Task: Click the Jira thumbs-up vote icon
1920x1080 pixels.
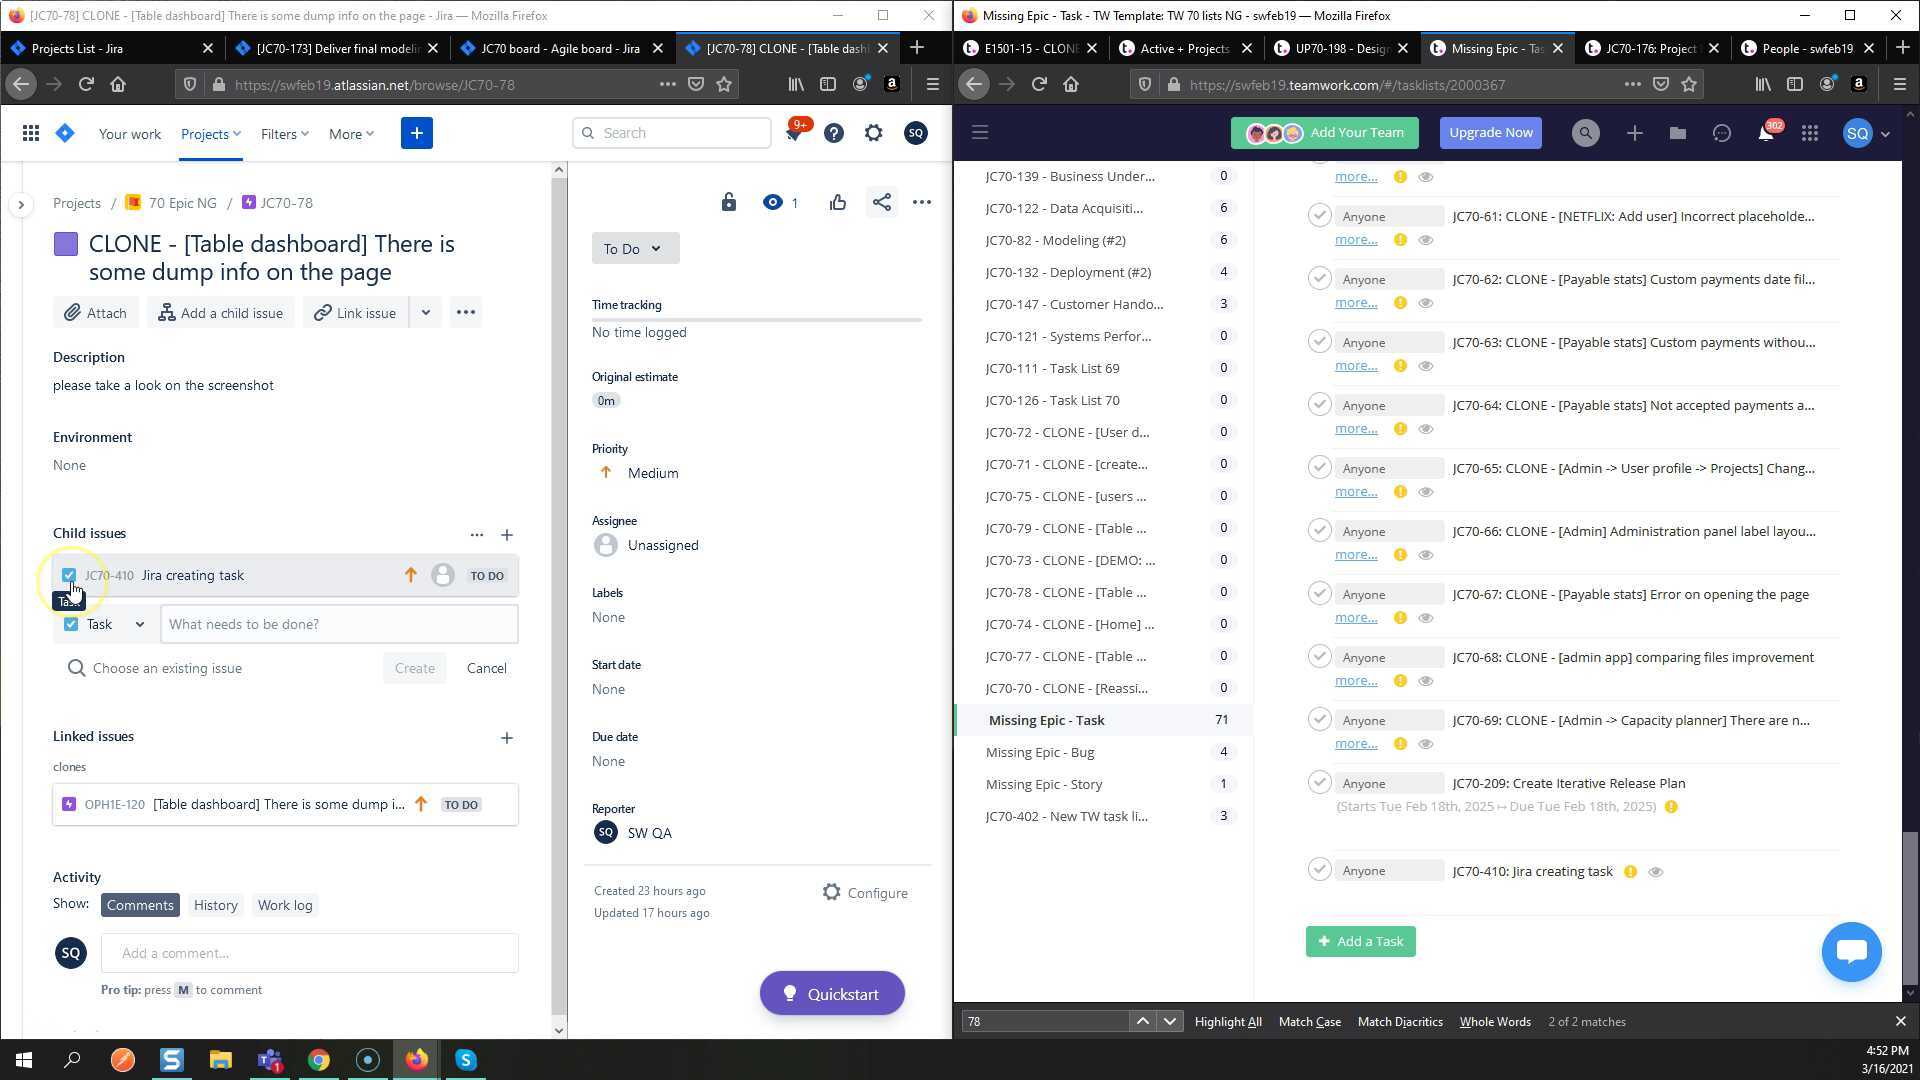Action: pos(837,203)
